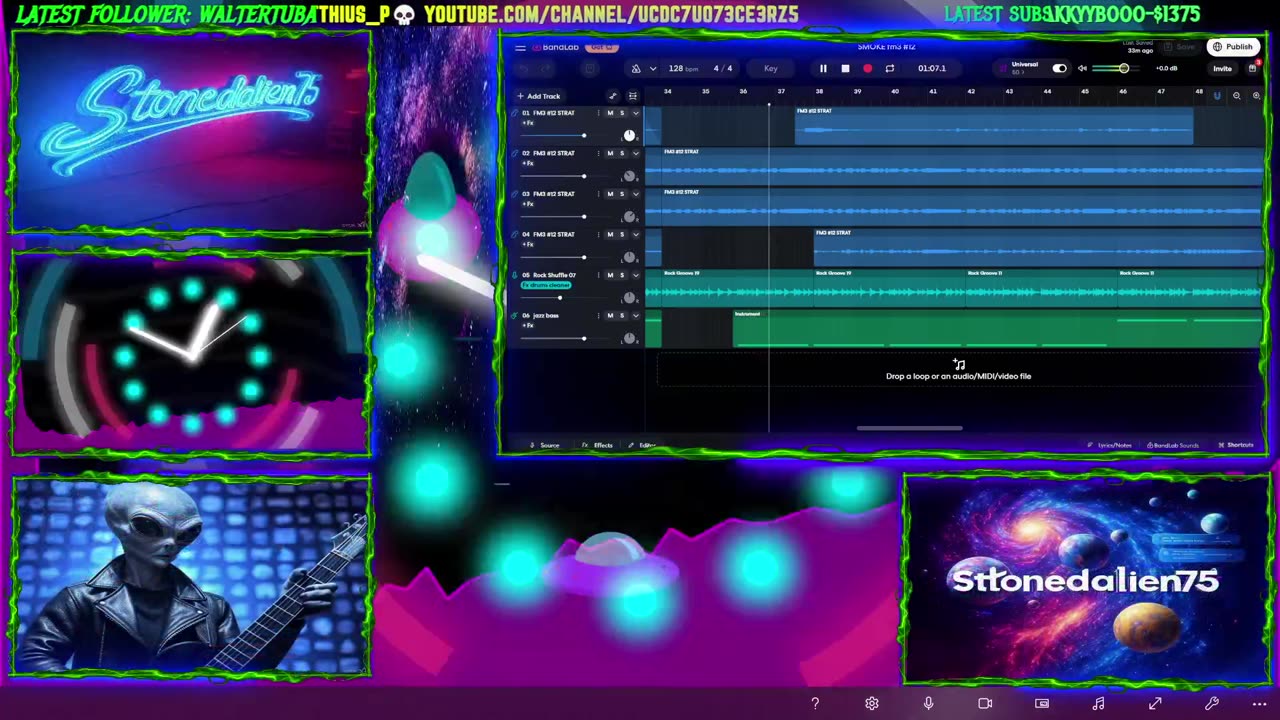This screenshot has width=1280, height=720.
Task: Mute track 02 FM3 #12 STRAT
Action: (610, 153)
